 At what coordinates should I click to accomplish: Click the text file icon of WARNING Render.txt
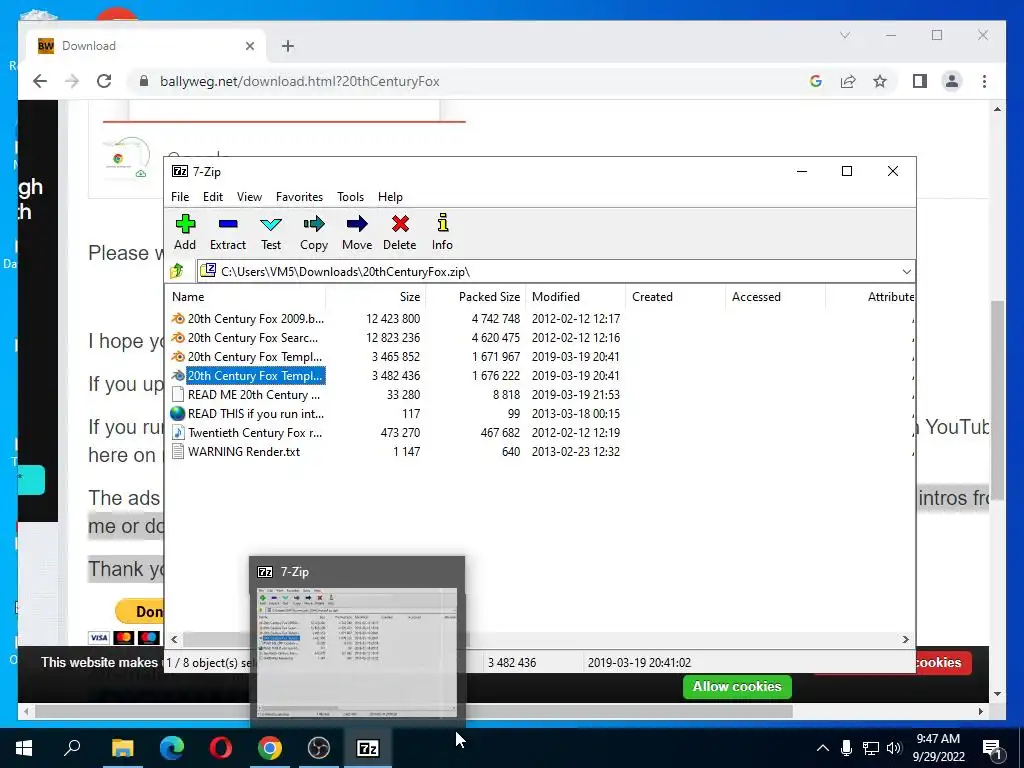[178, 451]
